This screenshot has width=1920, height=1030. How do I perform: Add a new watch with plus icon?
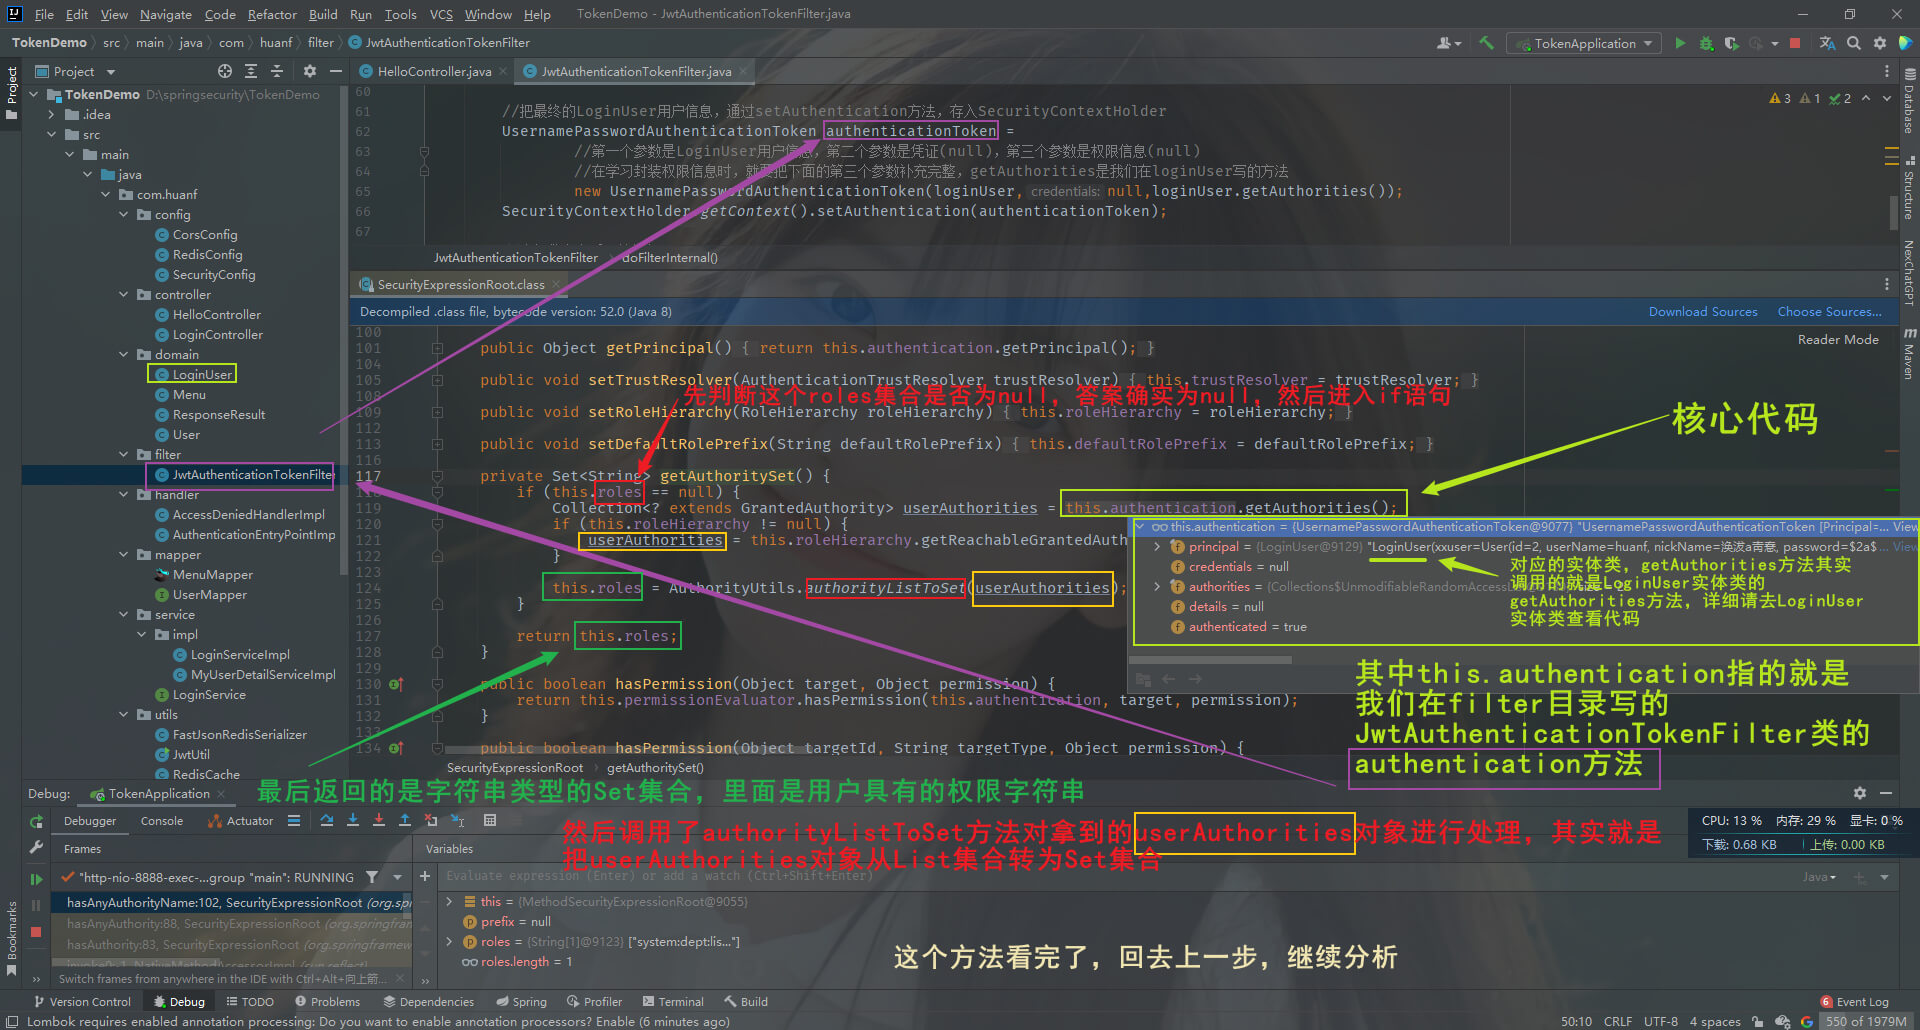pos(425,876)
